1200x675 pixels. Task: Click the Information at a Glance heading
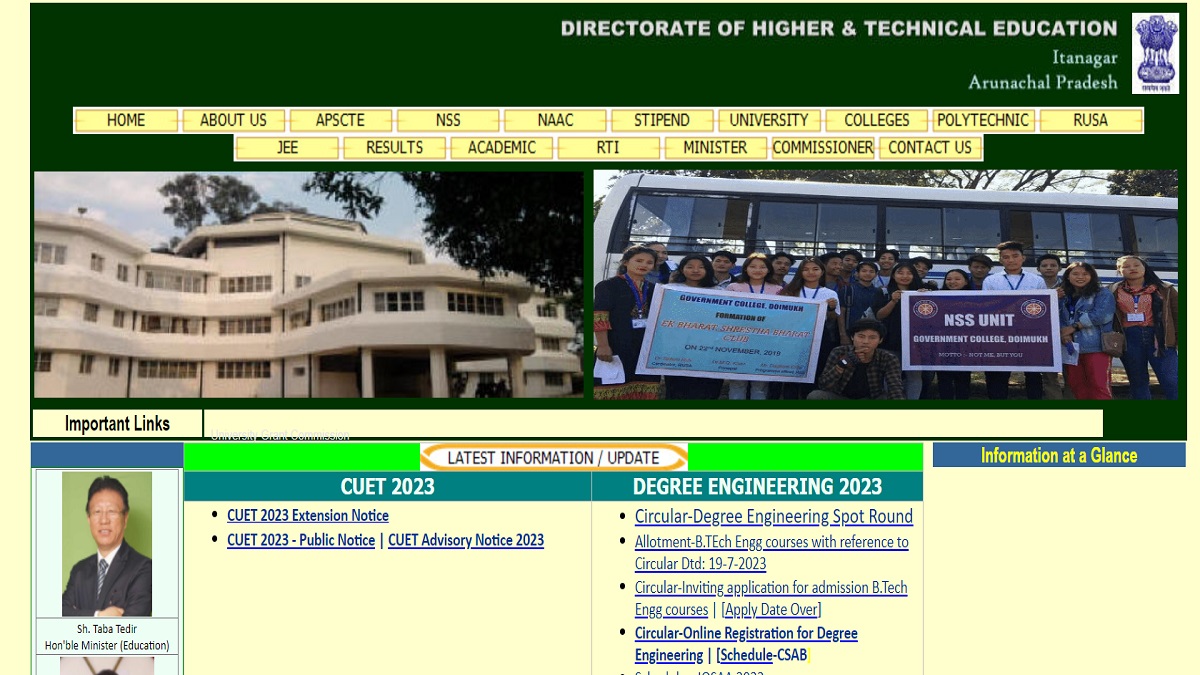(1059, 456)
